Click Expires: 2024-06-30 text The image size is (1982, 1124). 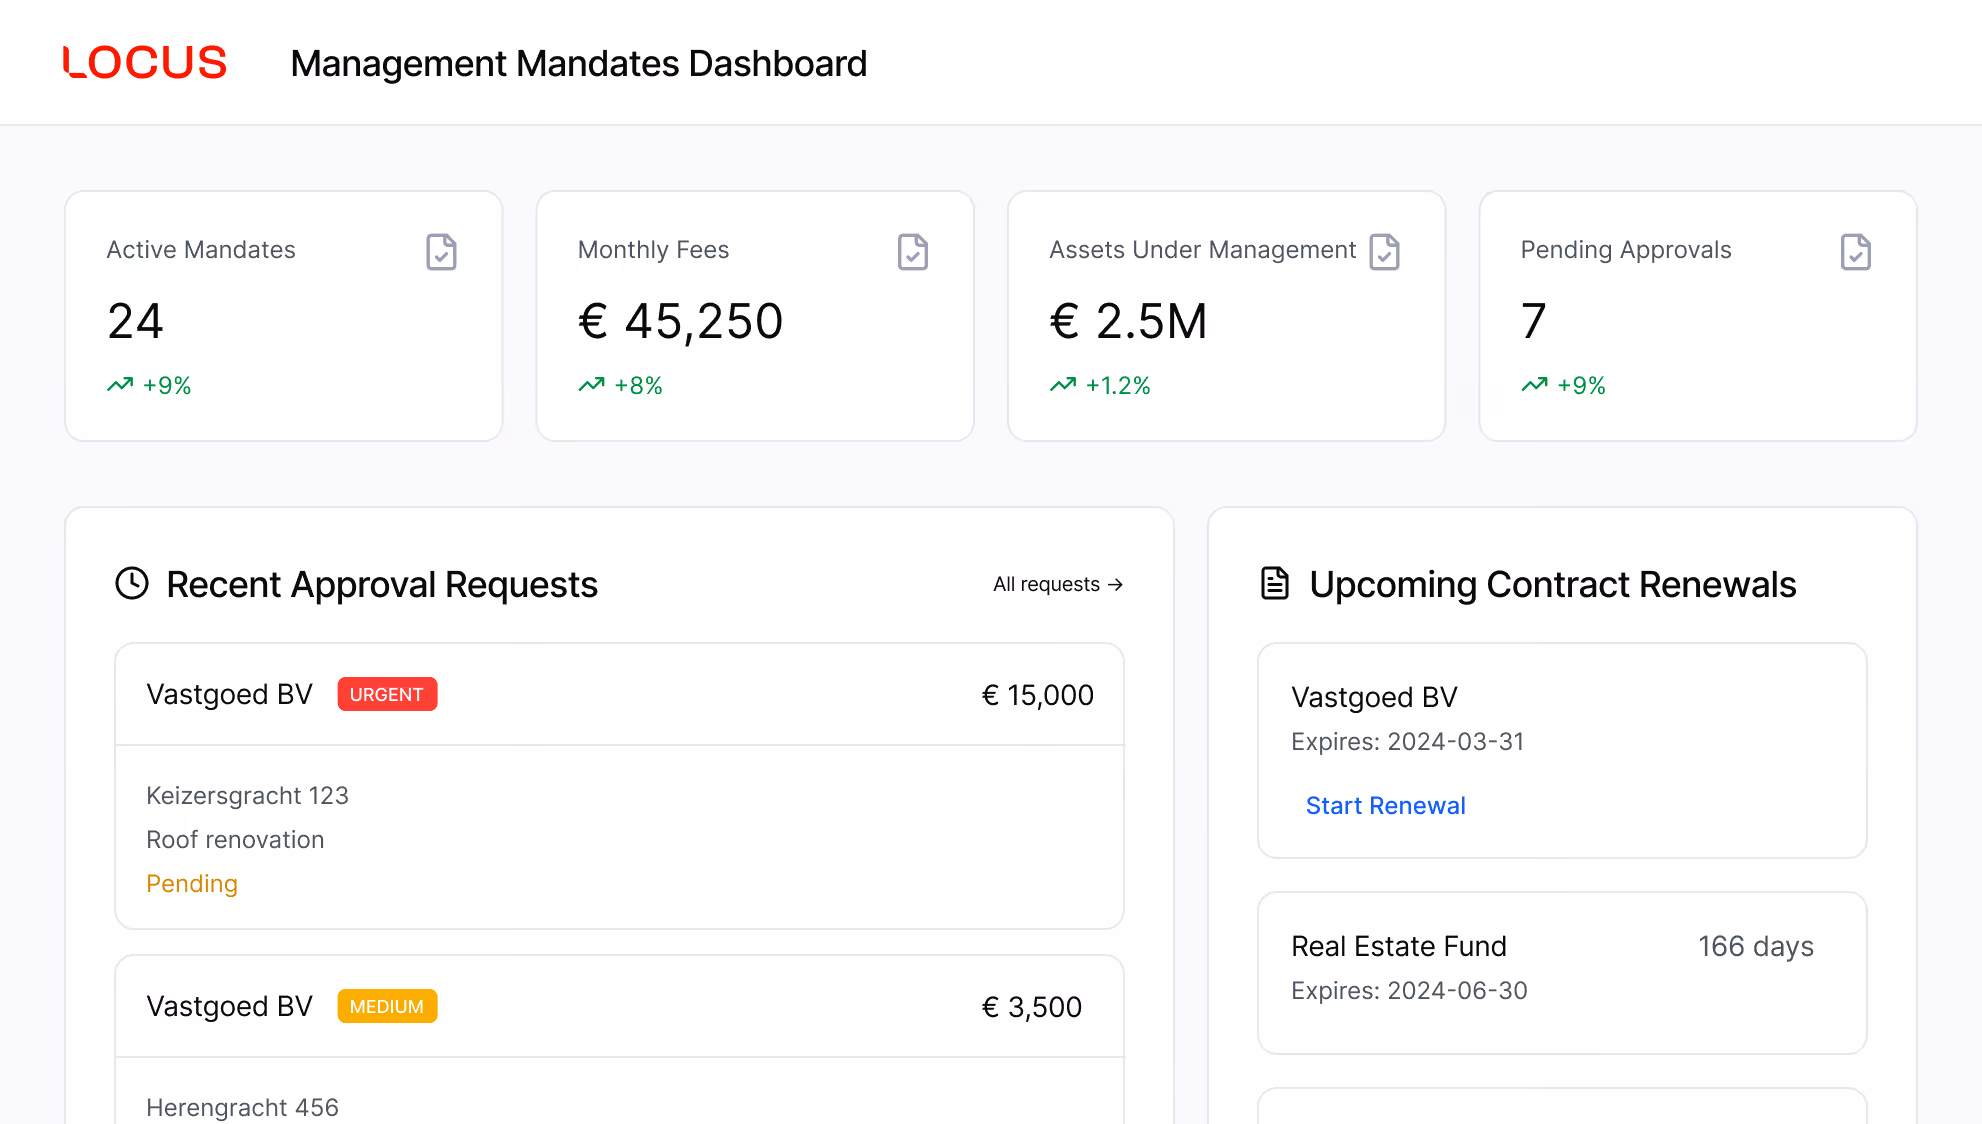pos(1409,991)
